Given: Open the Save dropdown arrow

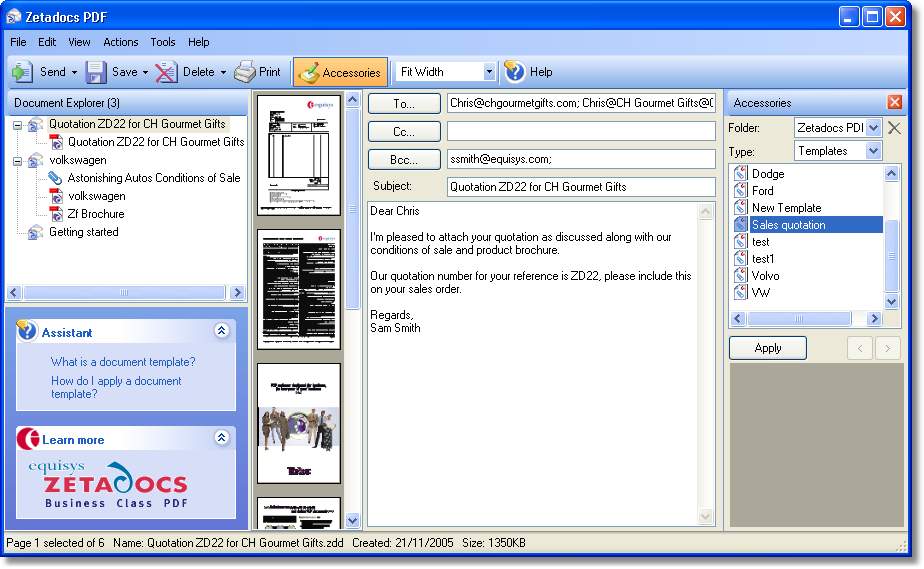Looking at the screenshot, I should pos(146,72).
